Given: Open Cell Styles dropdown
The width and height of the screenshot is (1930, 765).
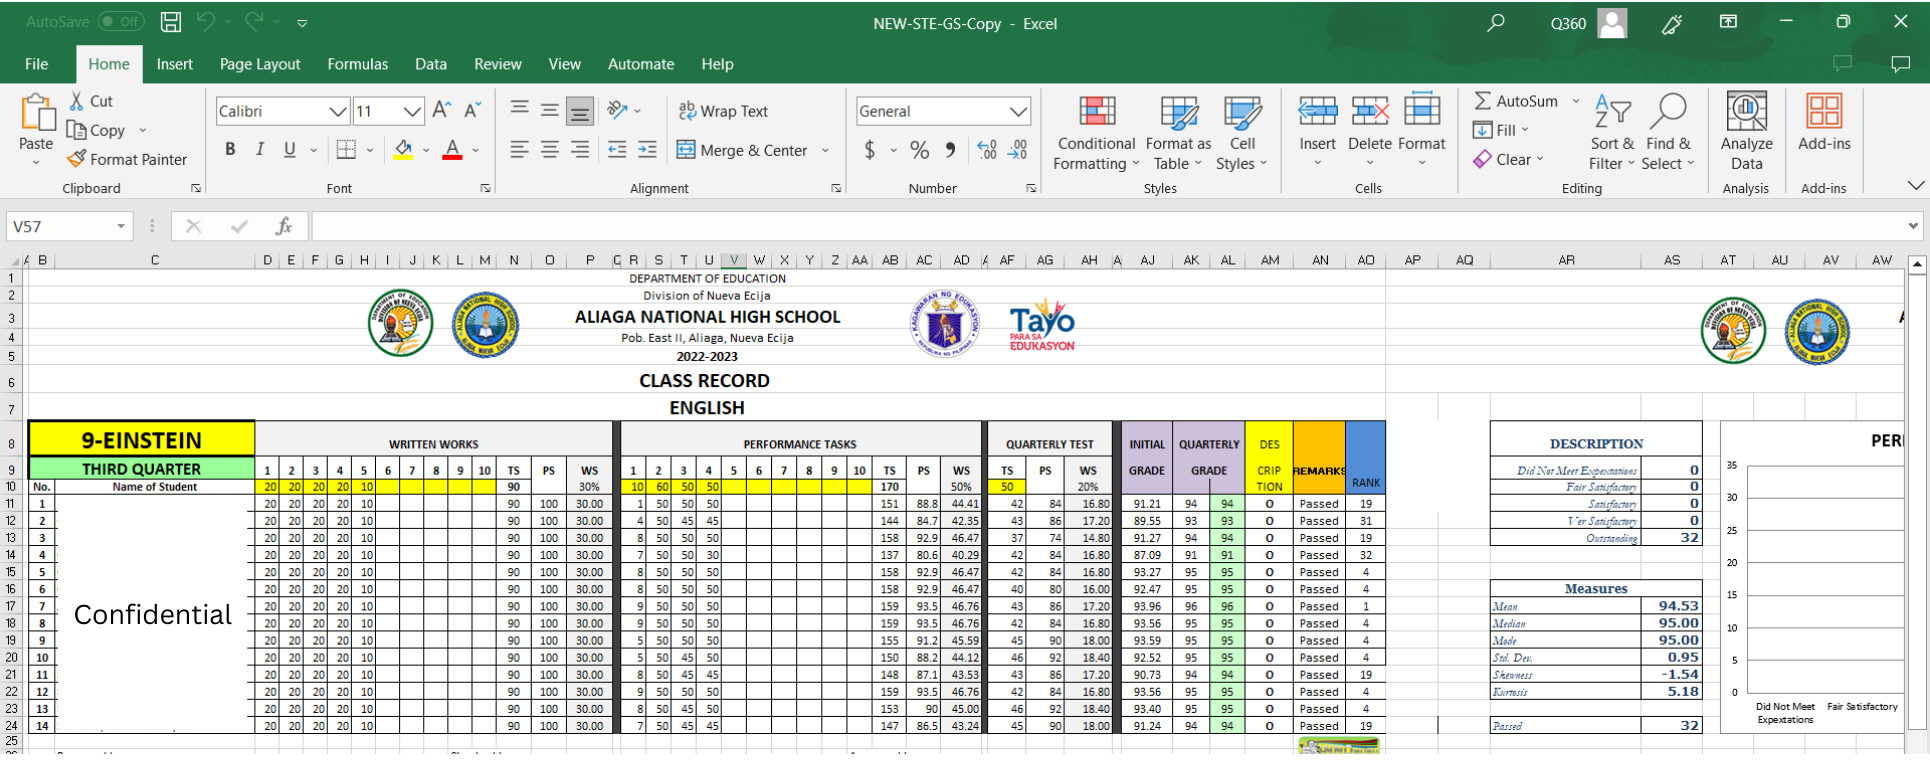Looking at the screenshot, I should click(x=1242, y=133).
